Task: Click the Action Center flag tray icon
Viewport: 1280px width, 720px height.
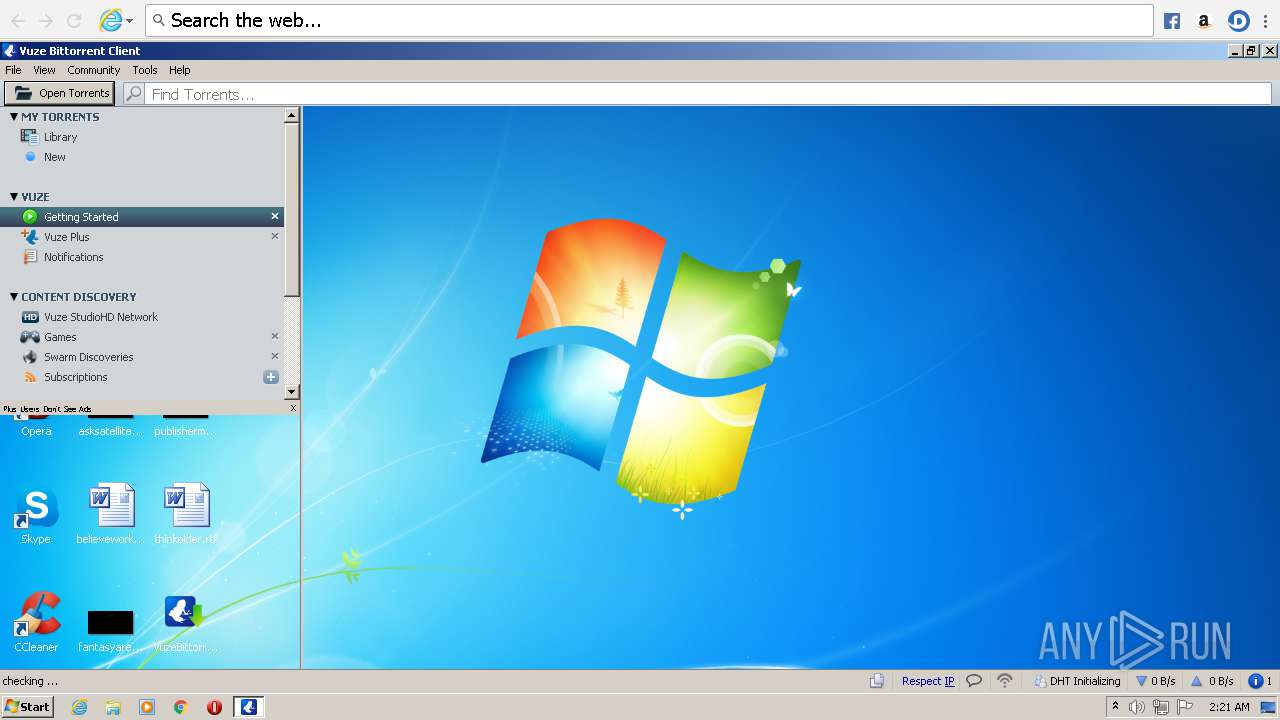Action: [1185, 707]
